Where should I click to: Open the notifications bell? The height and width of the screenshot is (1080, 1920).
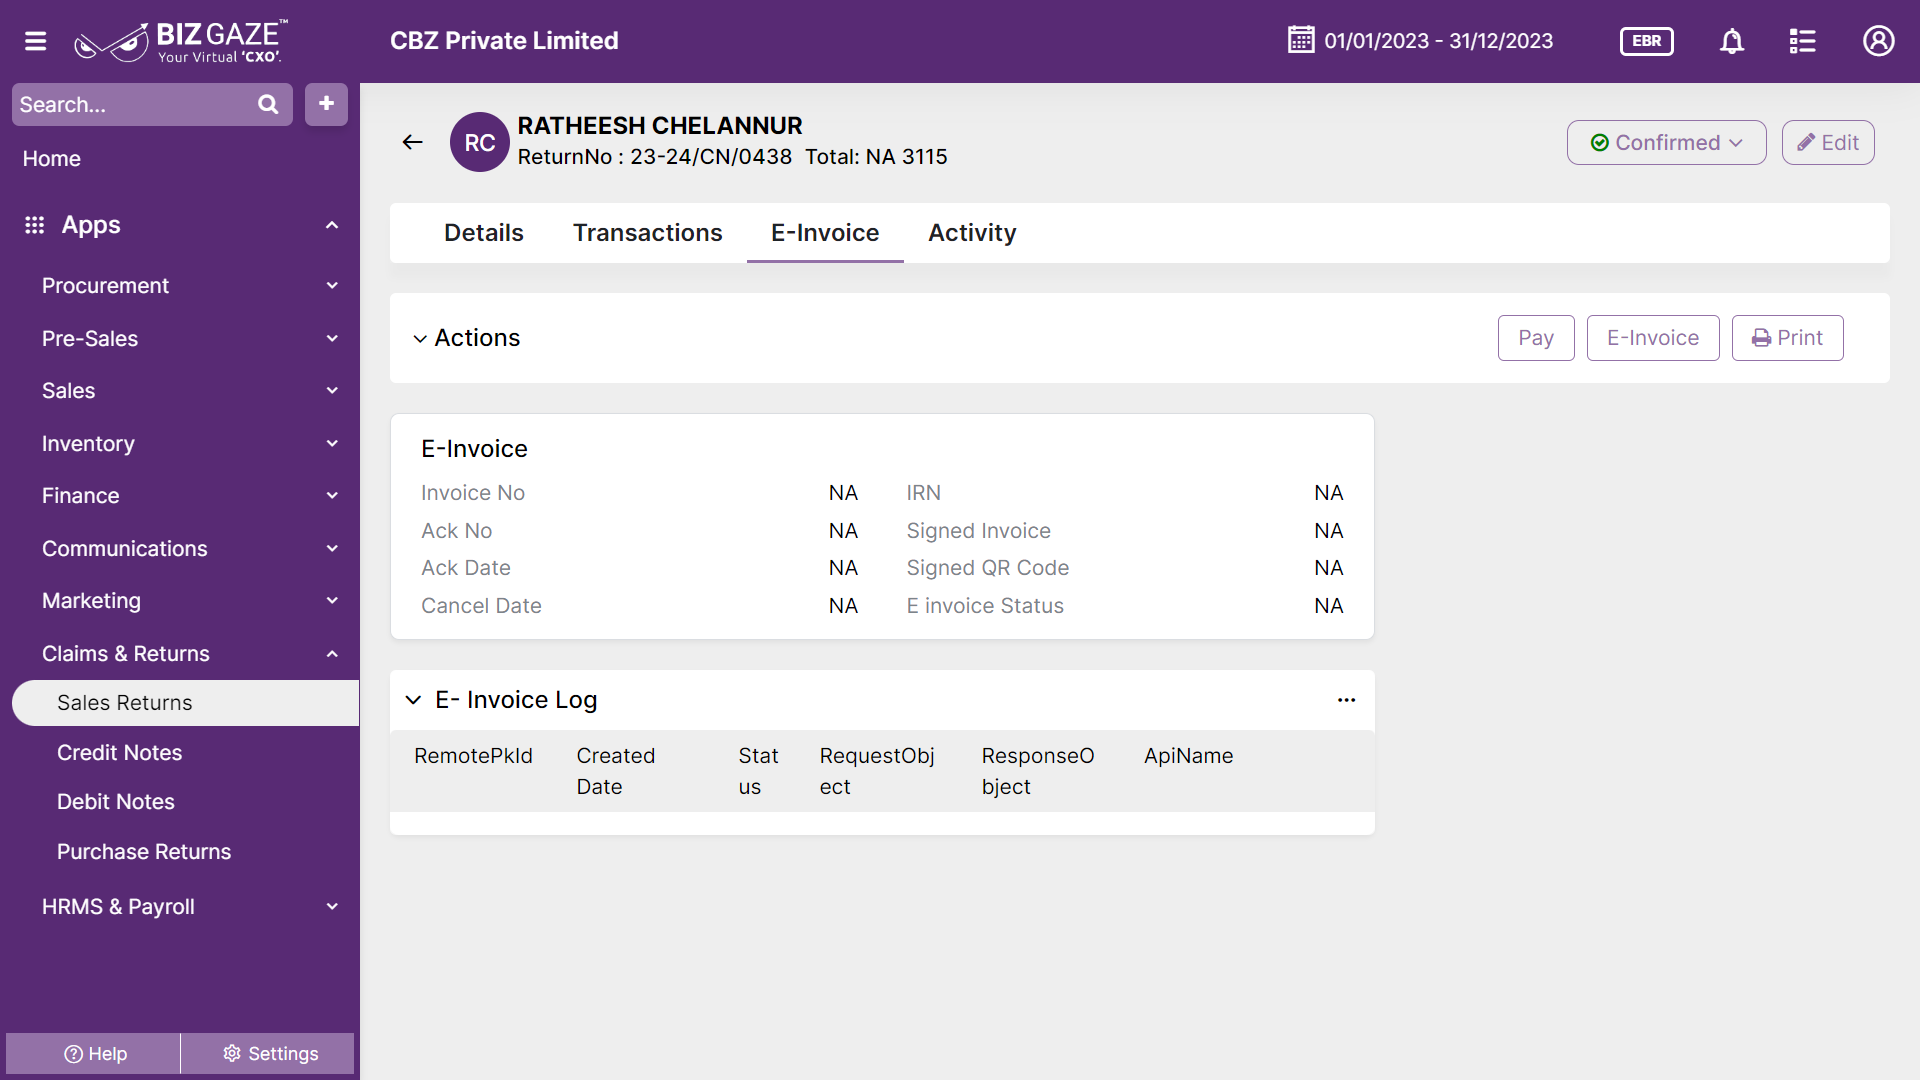coord(1732,41)
